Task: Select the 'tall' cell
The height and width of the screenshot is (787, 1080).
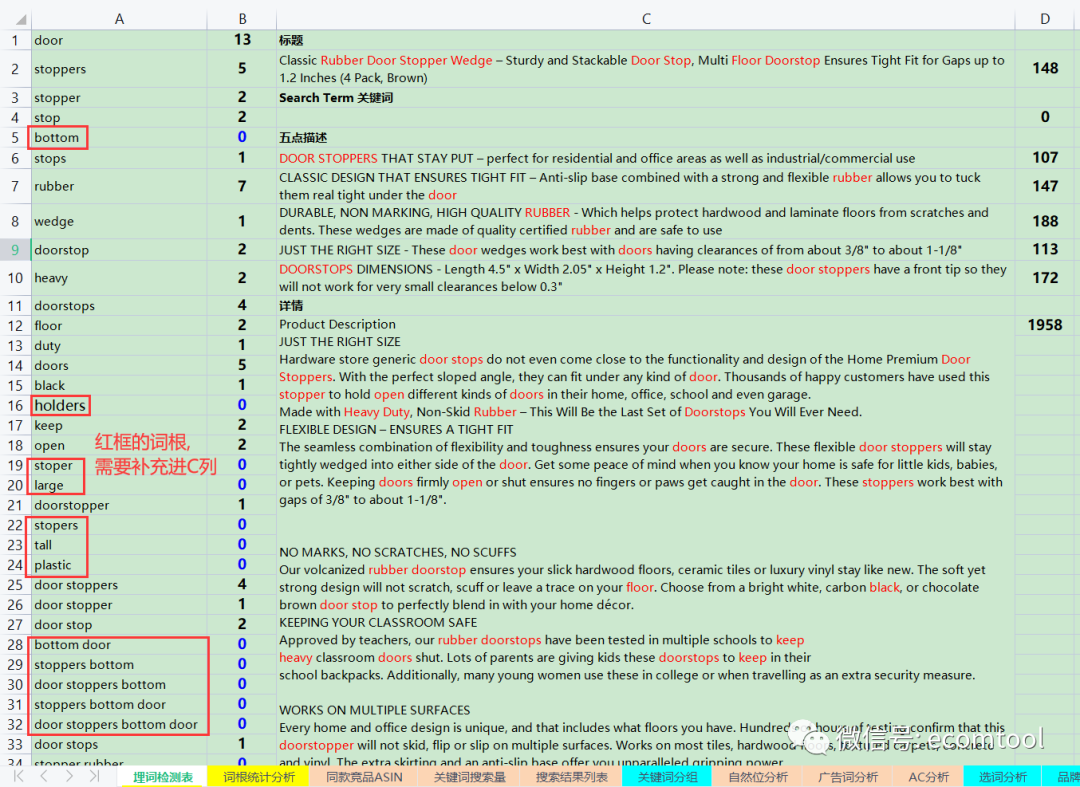Action: [x=119, y=545]
